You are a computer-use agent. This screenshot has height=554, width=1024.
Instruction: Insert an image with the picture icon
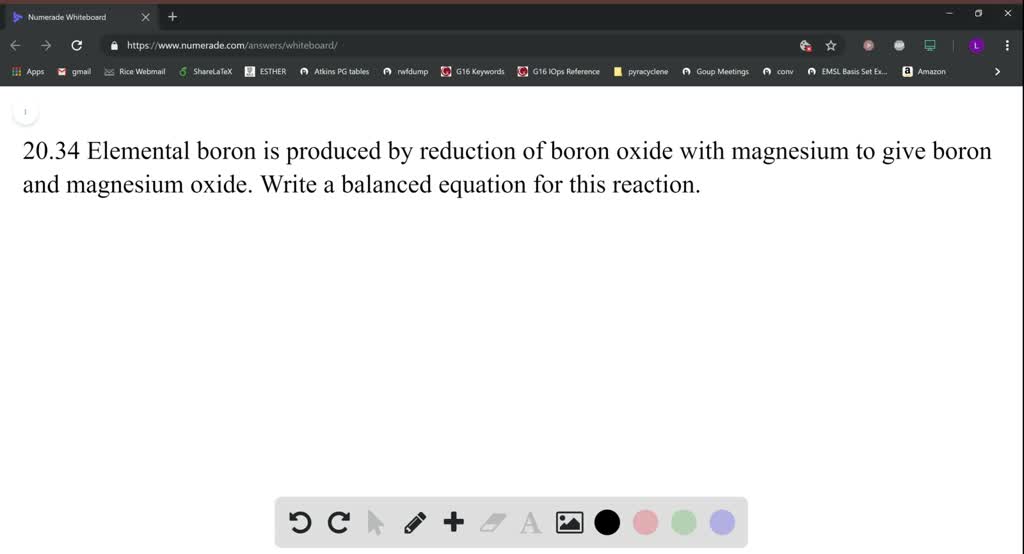click(x=569, y=522)
